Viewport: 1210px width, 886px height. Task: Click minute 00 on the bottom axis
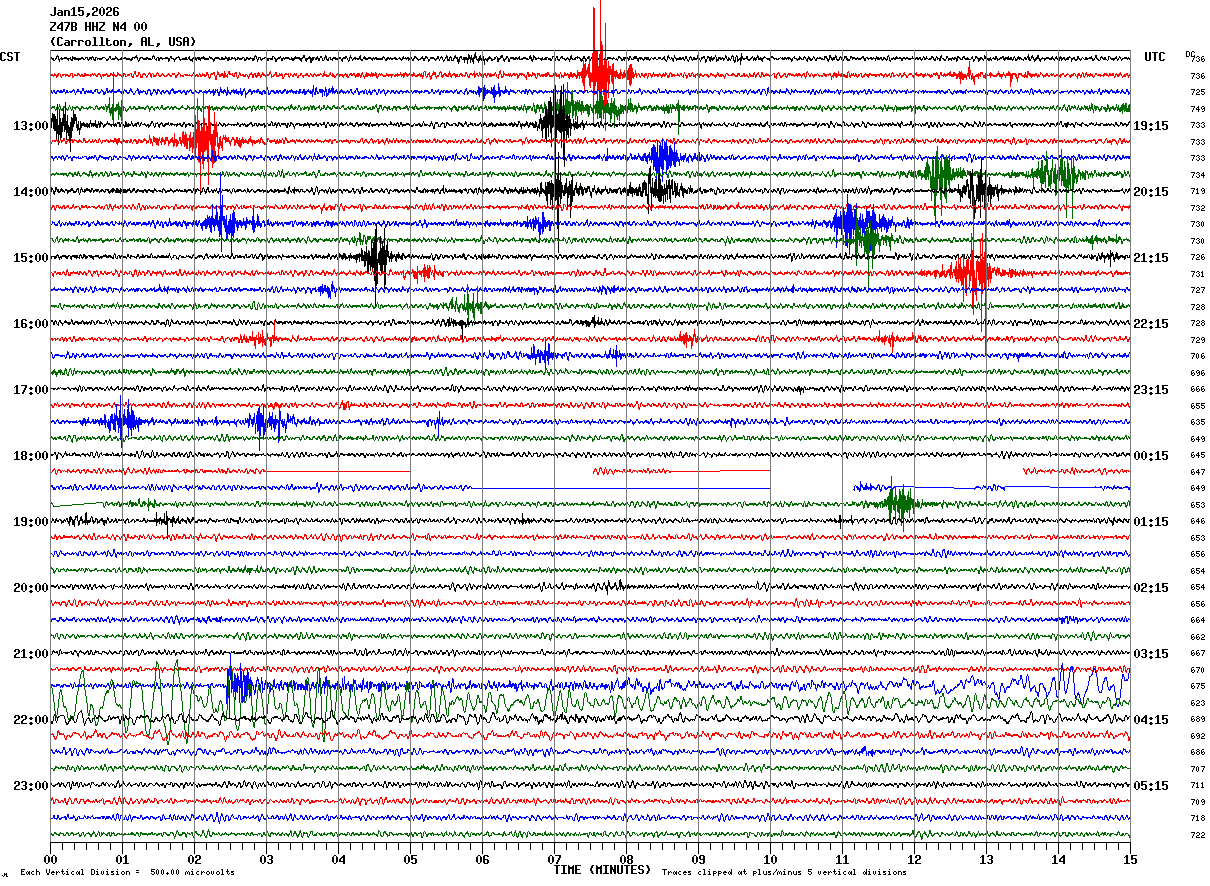click(x=50, y=859)
